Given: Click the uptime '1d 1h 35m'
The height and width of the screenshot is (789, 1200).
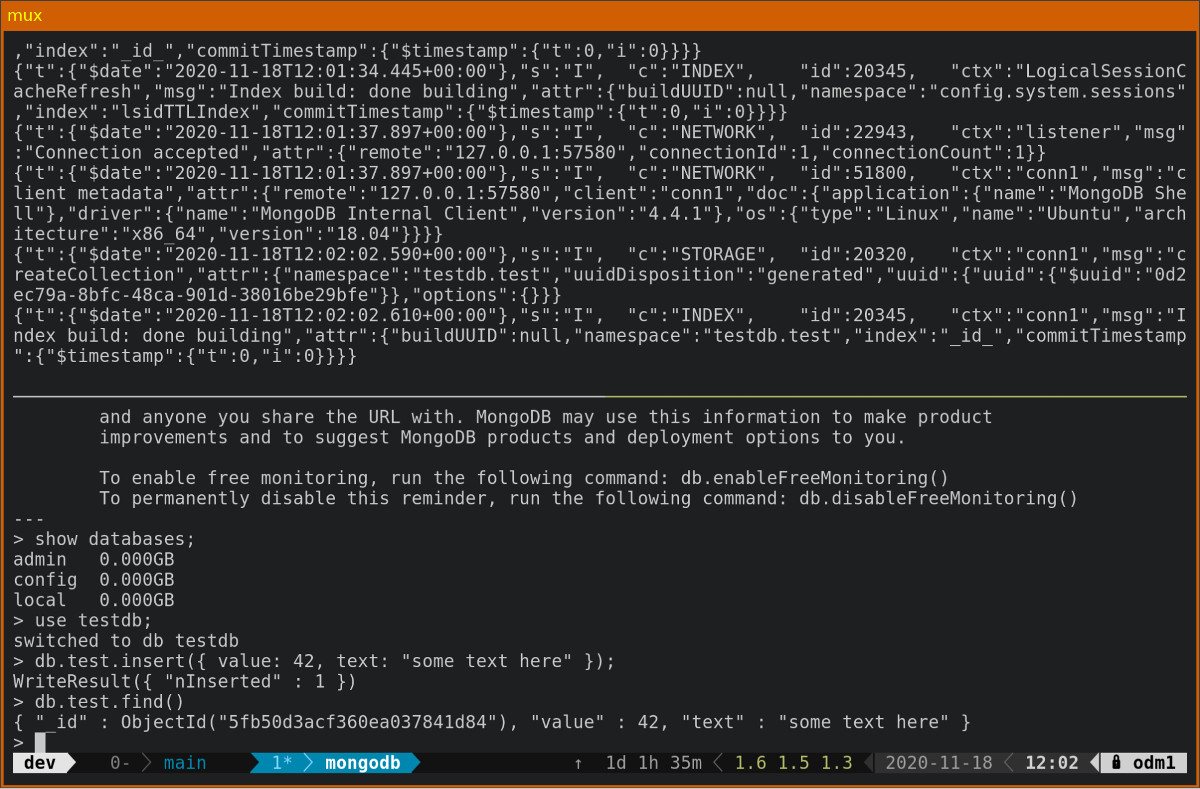Looking at the screenshot, I should [654, 763].
